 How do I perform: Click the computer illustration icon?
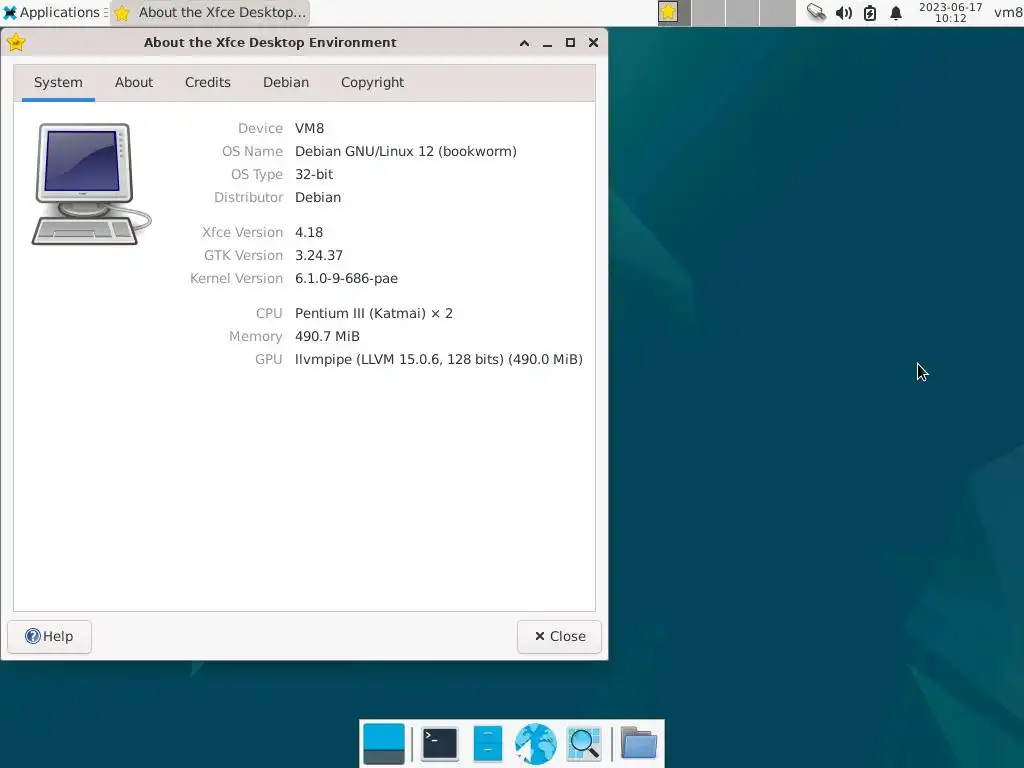click(x=91, y=184)
